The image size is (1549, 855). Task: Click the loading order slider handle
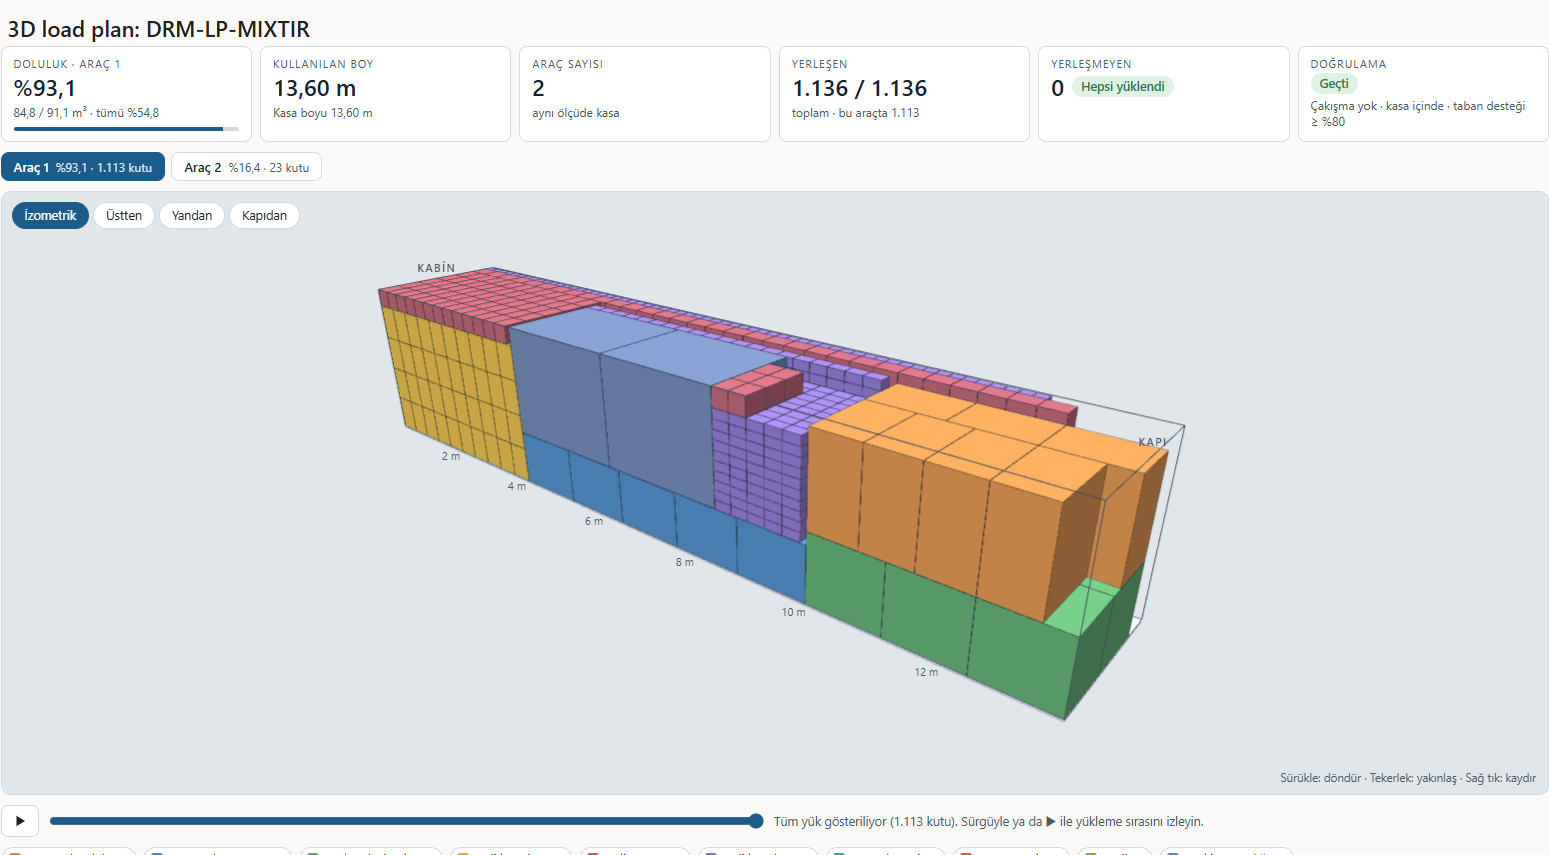pos(756,821)
